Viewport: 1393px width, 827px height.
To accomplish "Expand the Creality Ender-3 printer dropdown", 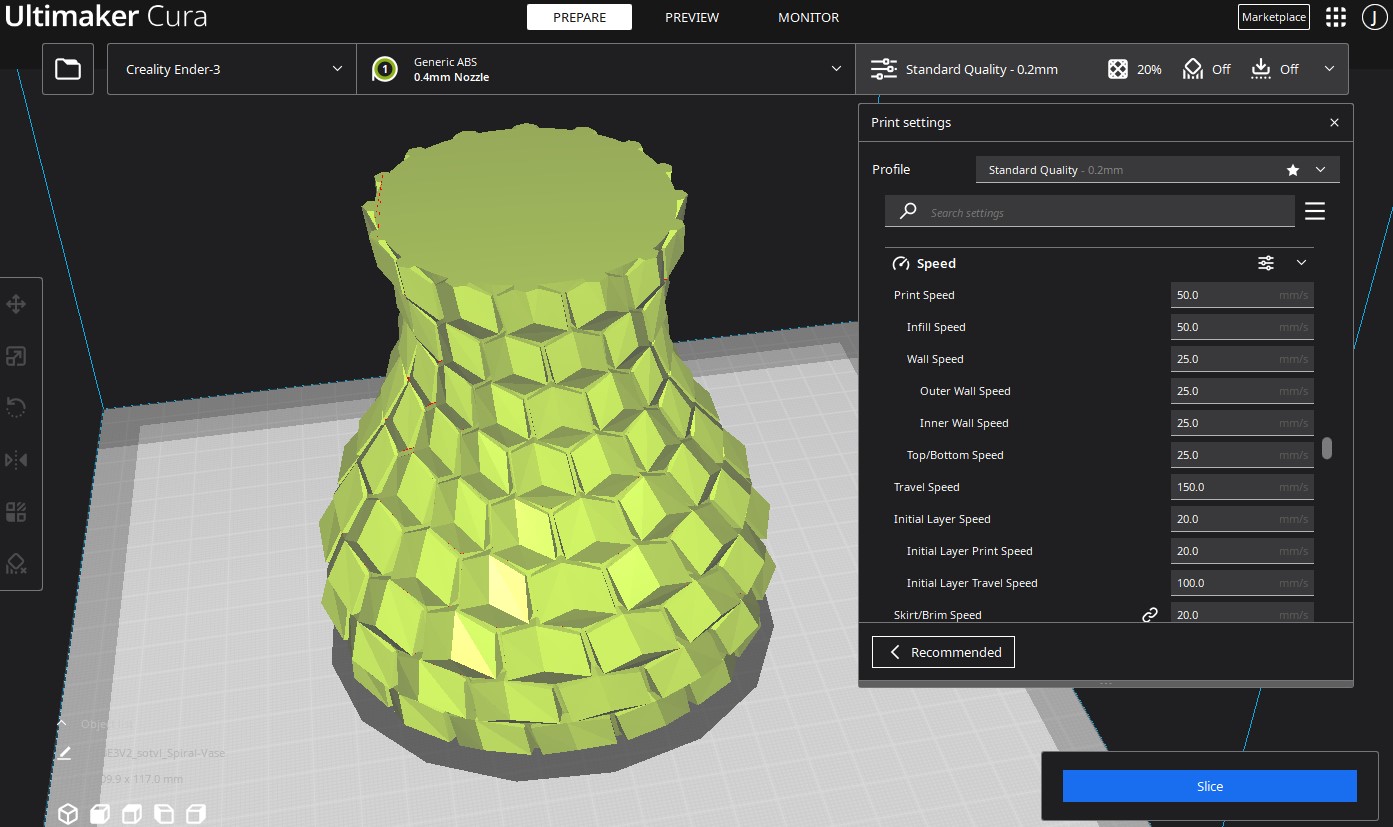I will pyautogui.click(x=232, y=69).
